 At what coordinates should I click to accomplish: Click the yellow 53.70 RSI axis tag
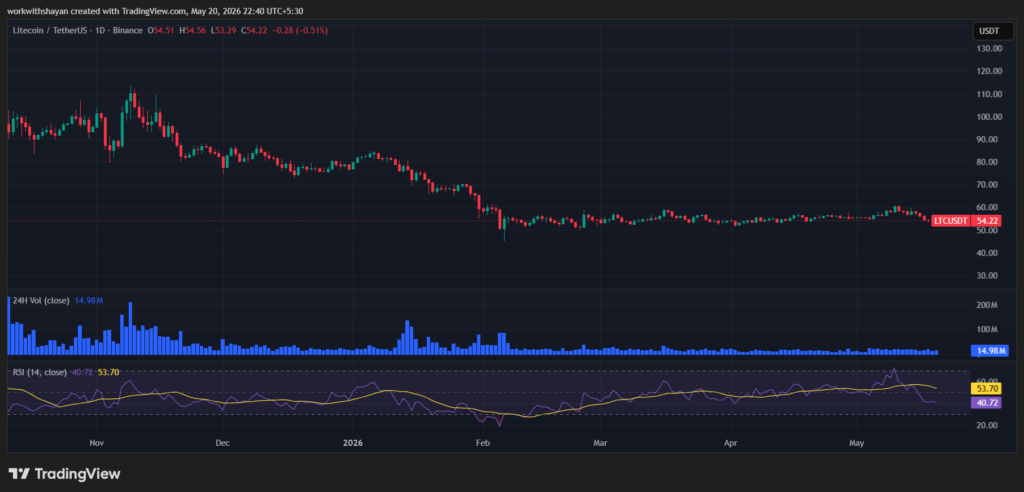(987, 388)
